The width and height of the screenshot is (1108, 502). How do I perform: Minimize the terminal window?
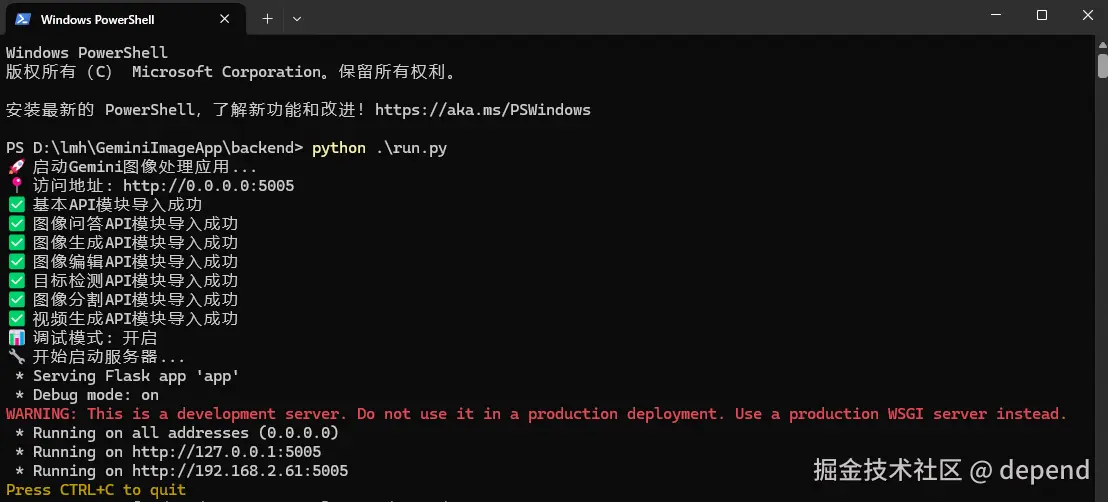click(996, 15)
